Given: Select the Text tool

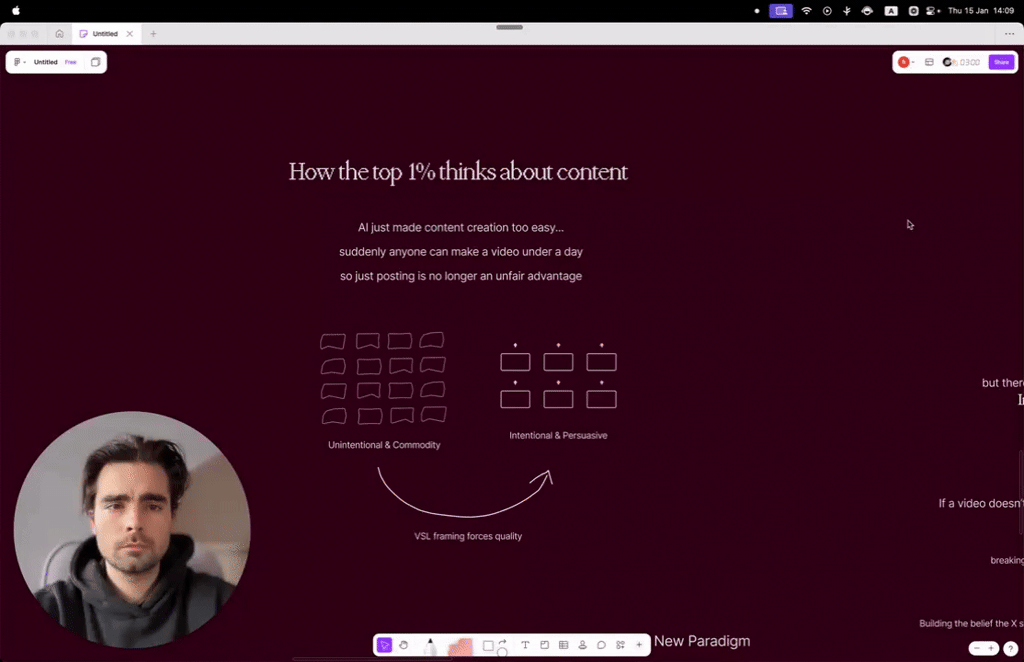Looking at the screenshot, I should (525, 645).
